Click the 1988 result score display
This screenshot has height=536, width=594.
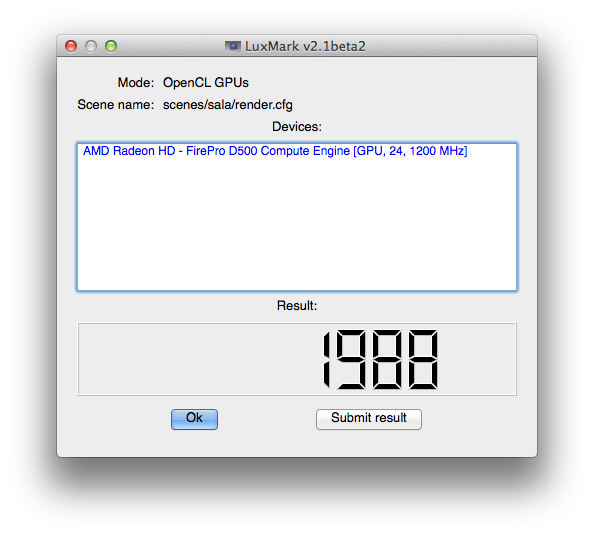pos(297,359)
